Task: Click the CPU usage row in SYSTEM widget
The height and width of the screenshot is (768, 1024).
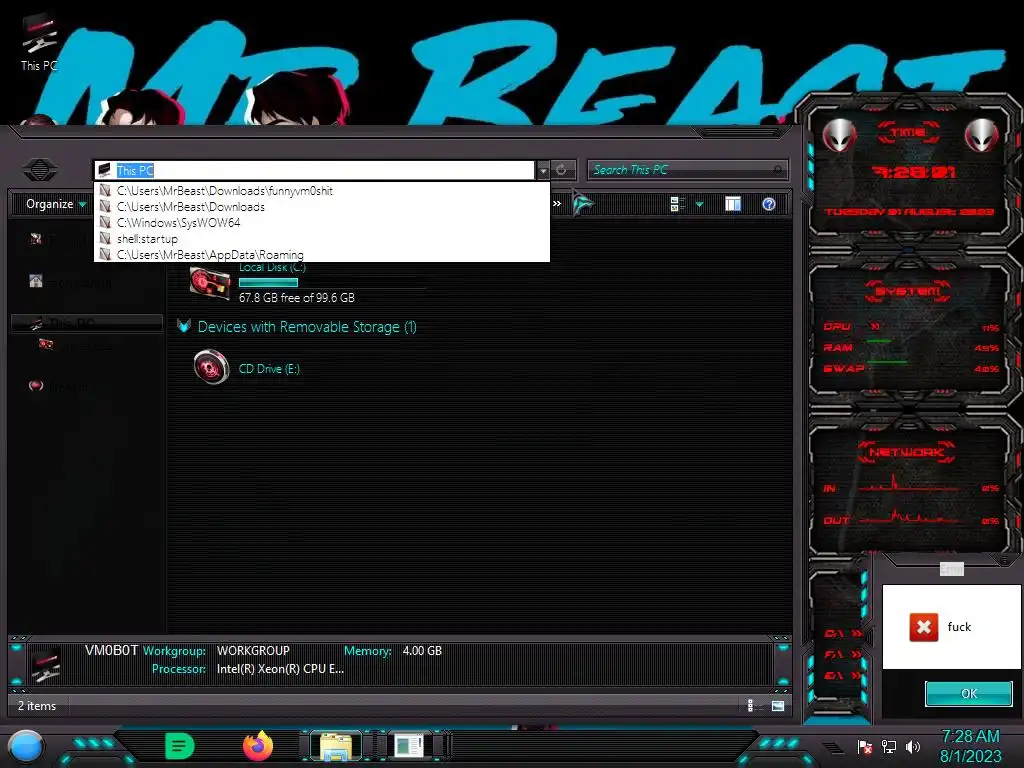Action: 911,327
